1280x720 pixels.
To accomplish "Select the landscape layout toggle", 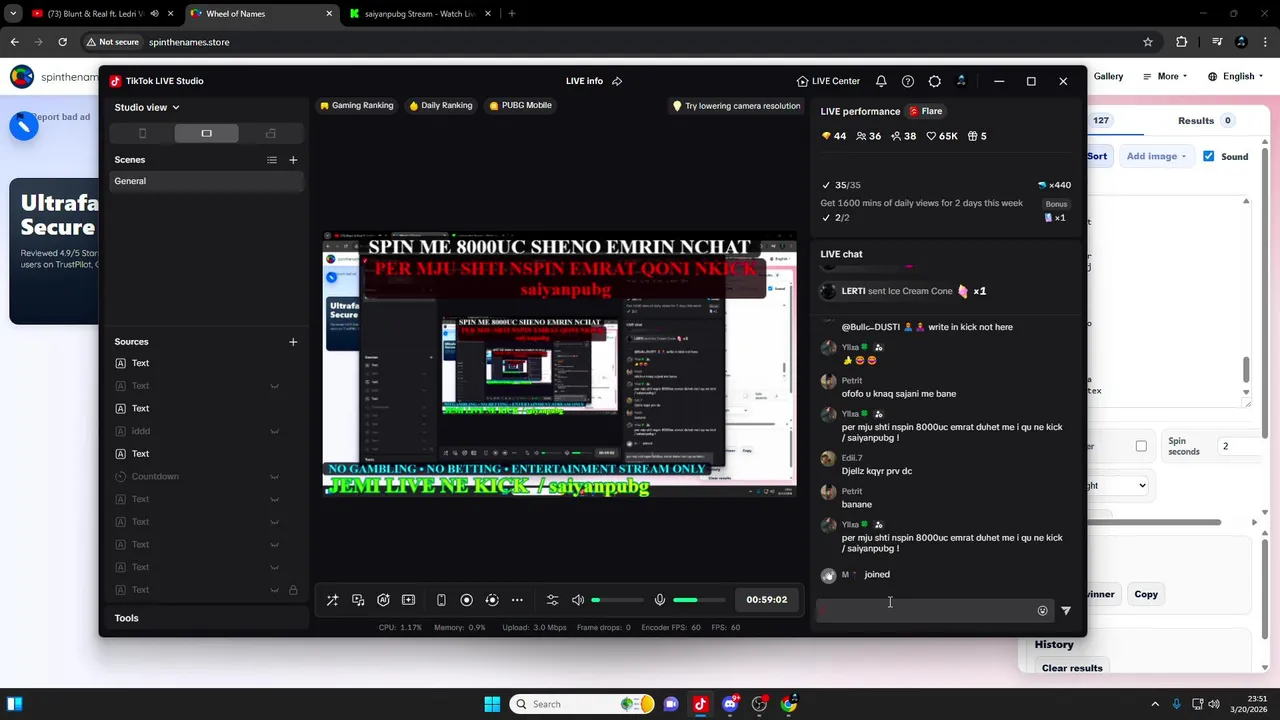I will (x=206, y=133).
